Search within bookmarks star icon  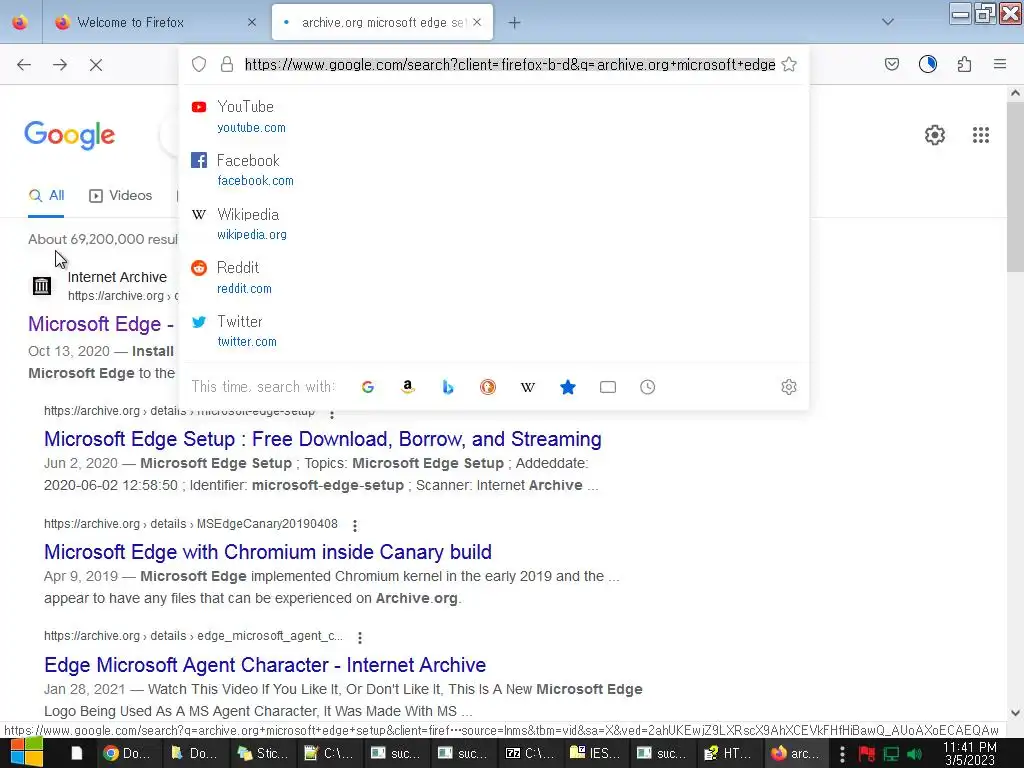[568, 387]
